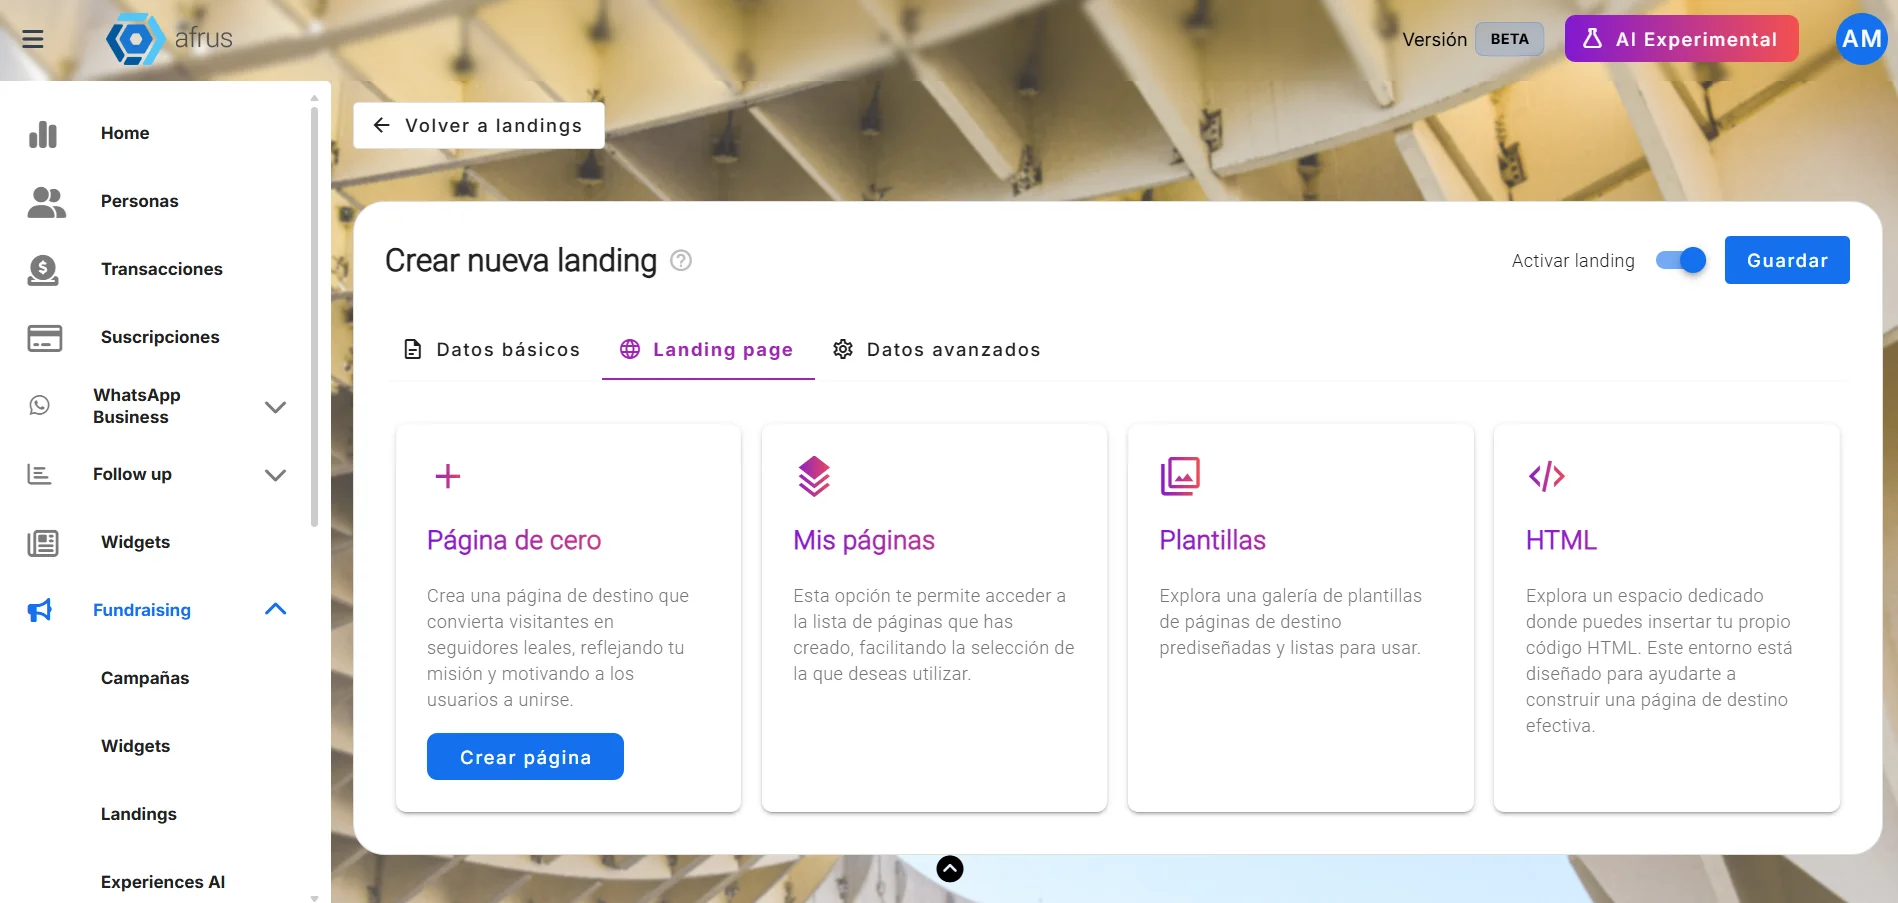This screenshot has width=1898, height=903.
Task: Switch to the Datos básicos tab
Action: pyautogui.click(x=492, y=349)
